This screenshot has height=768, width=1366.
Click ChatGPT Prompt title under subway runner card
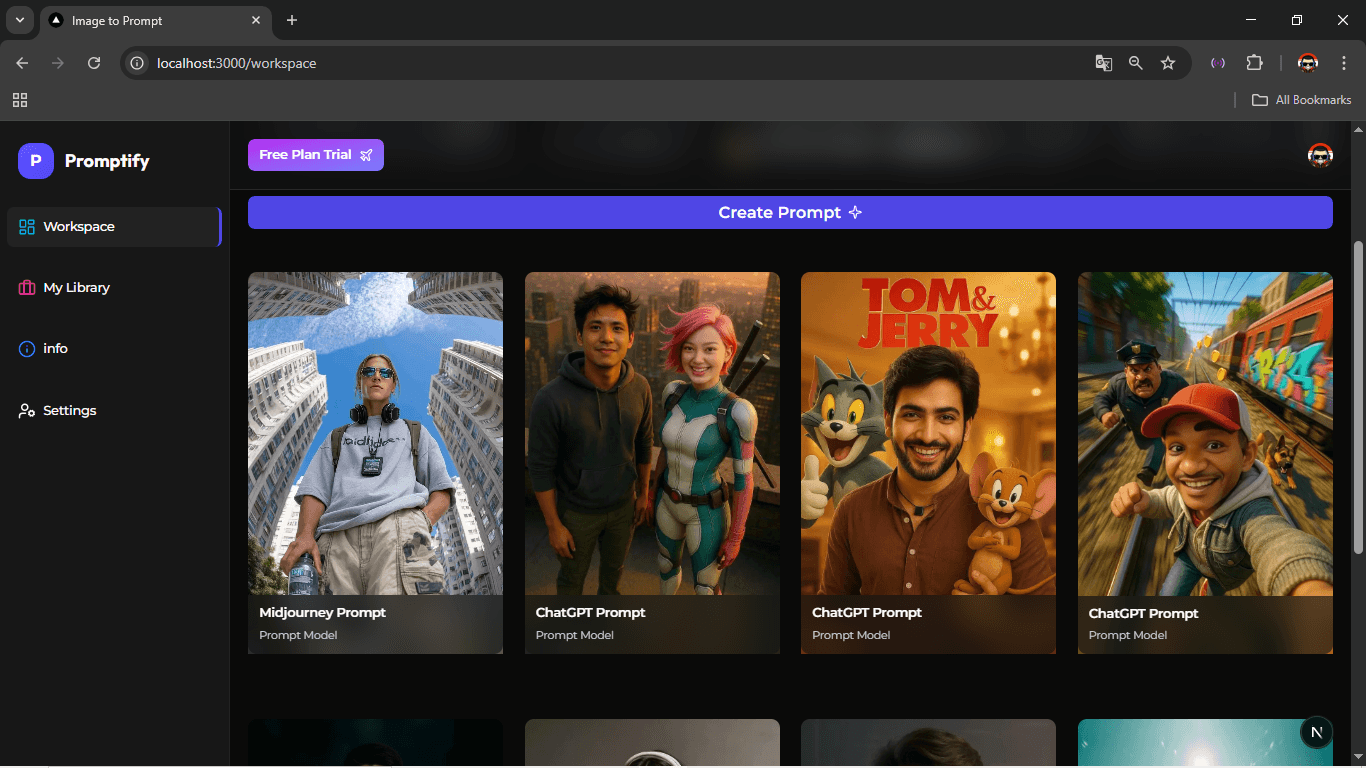1143,613
